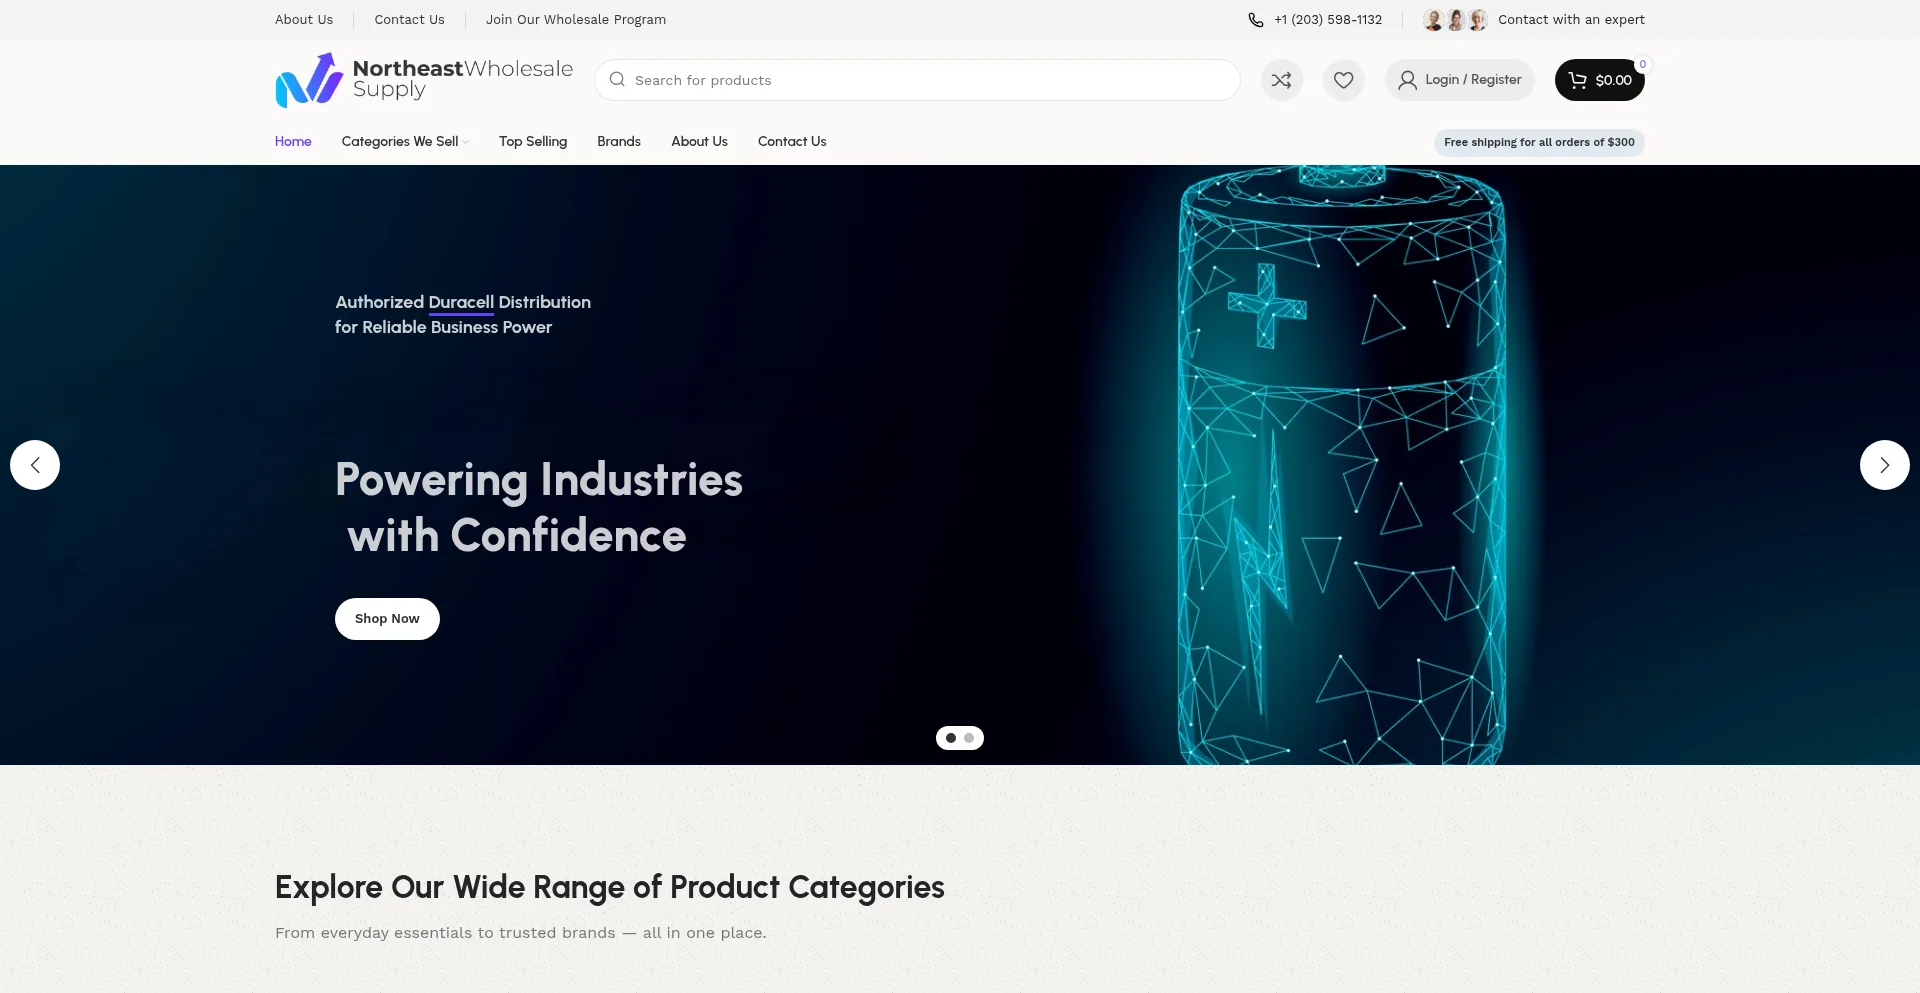This screenshot has width=1920, height=993.
Task: Advance to next slide with right arrow
Action: [1884, 465]
